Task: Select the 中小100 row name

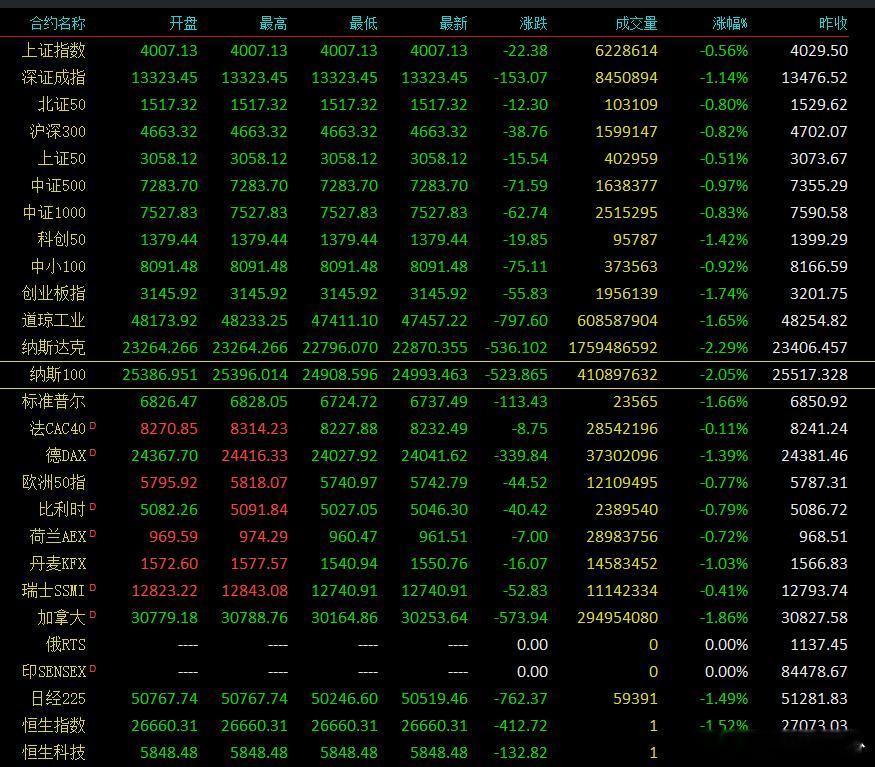Action: point(58,266)
